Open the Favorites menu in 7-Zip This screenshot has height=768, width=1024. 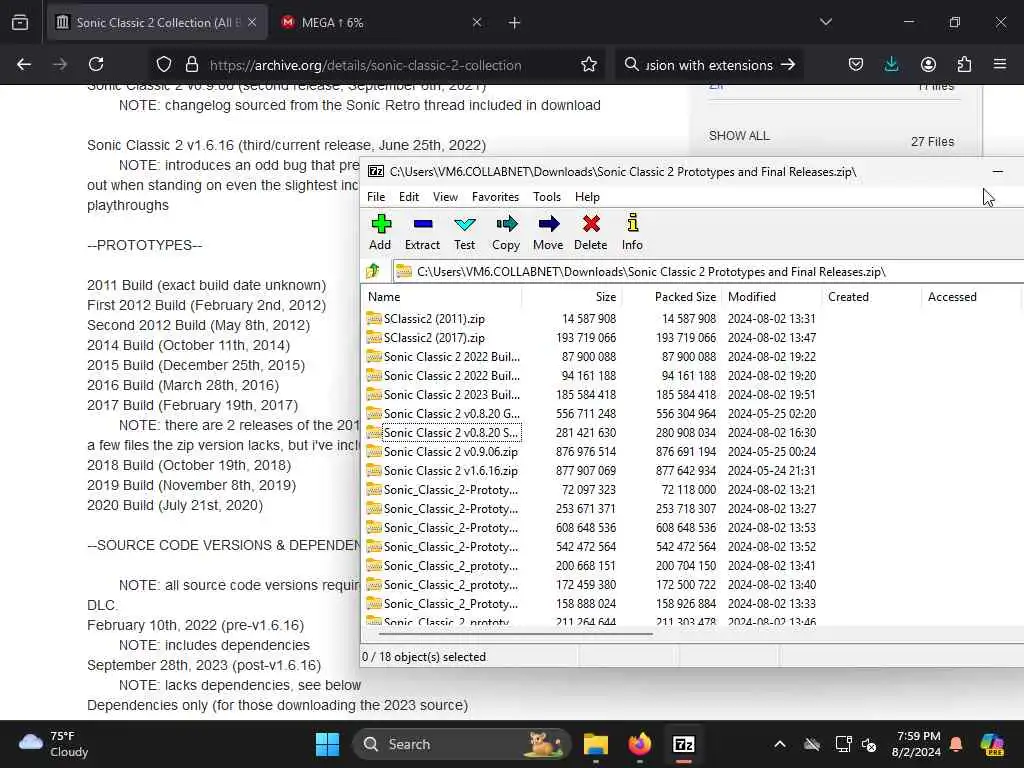[495, 197]
